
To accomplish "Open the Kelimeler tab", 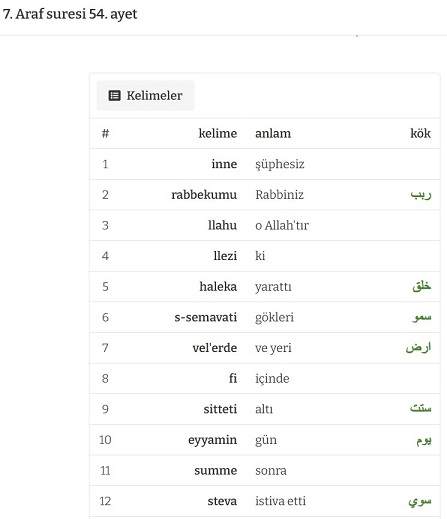I will (145, 96).
